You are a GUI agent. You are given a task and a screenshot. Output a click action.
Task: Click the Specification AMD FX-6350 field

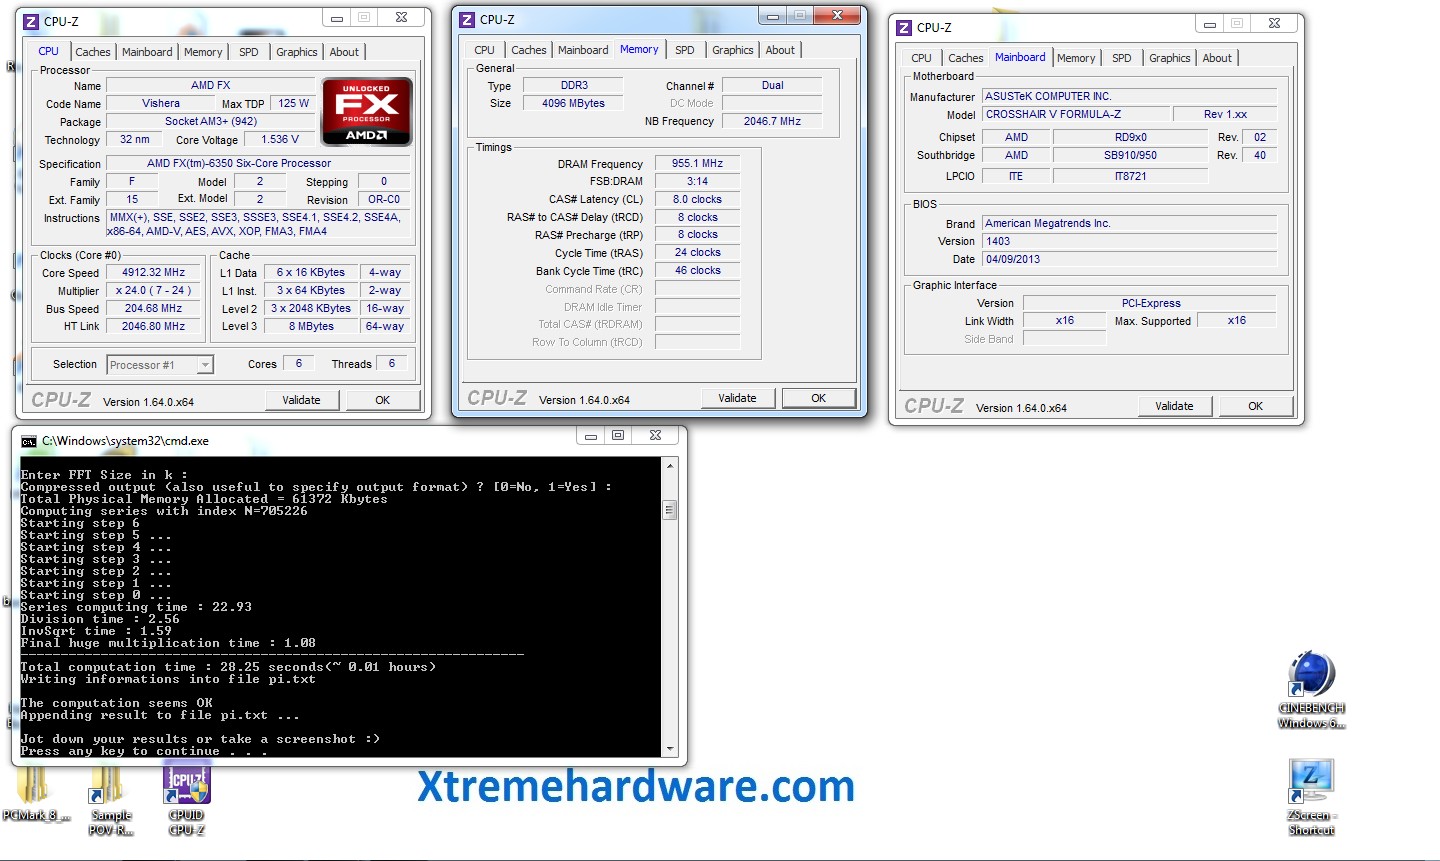[x=259, y=163]
